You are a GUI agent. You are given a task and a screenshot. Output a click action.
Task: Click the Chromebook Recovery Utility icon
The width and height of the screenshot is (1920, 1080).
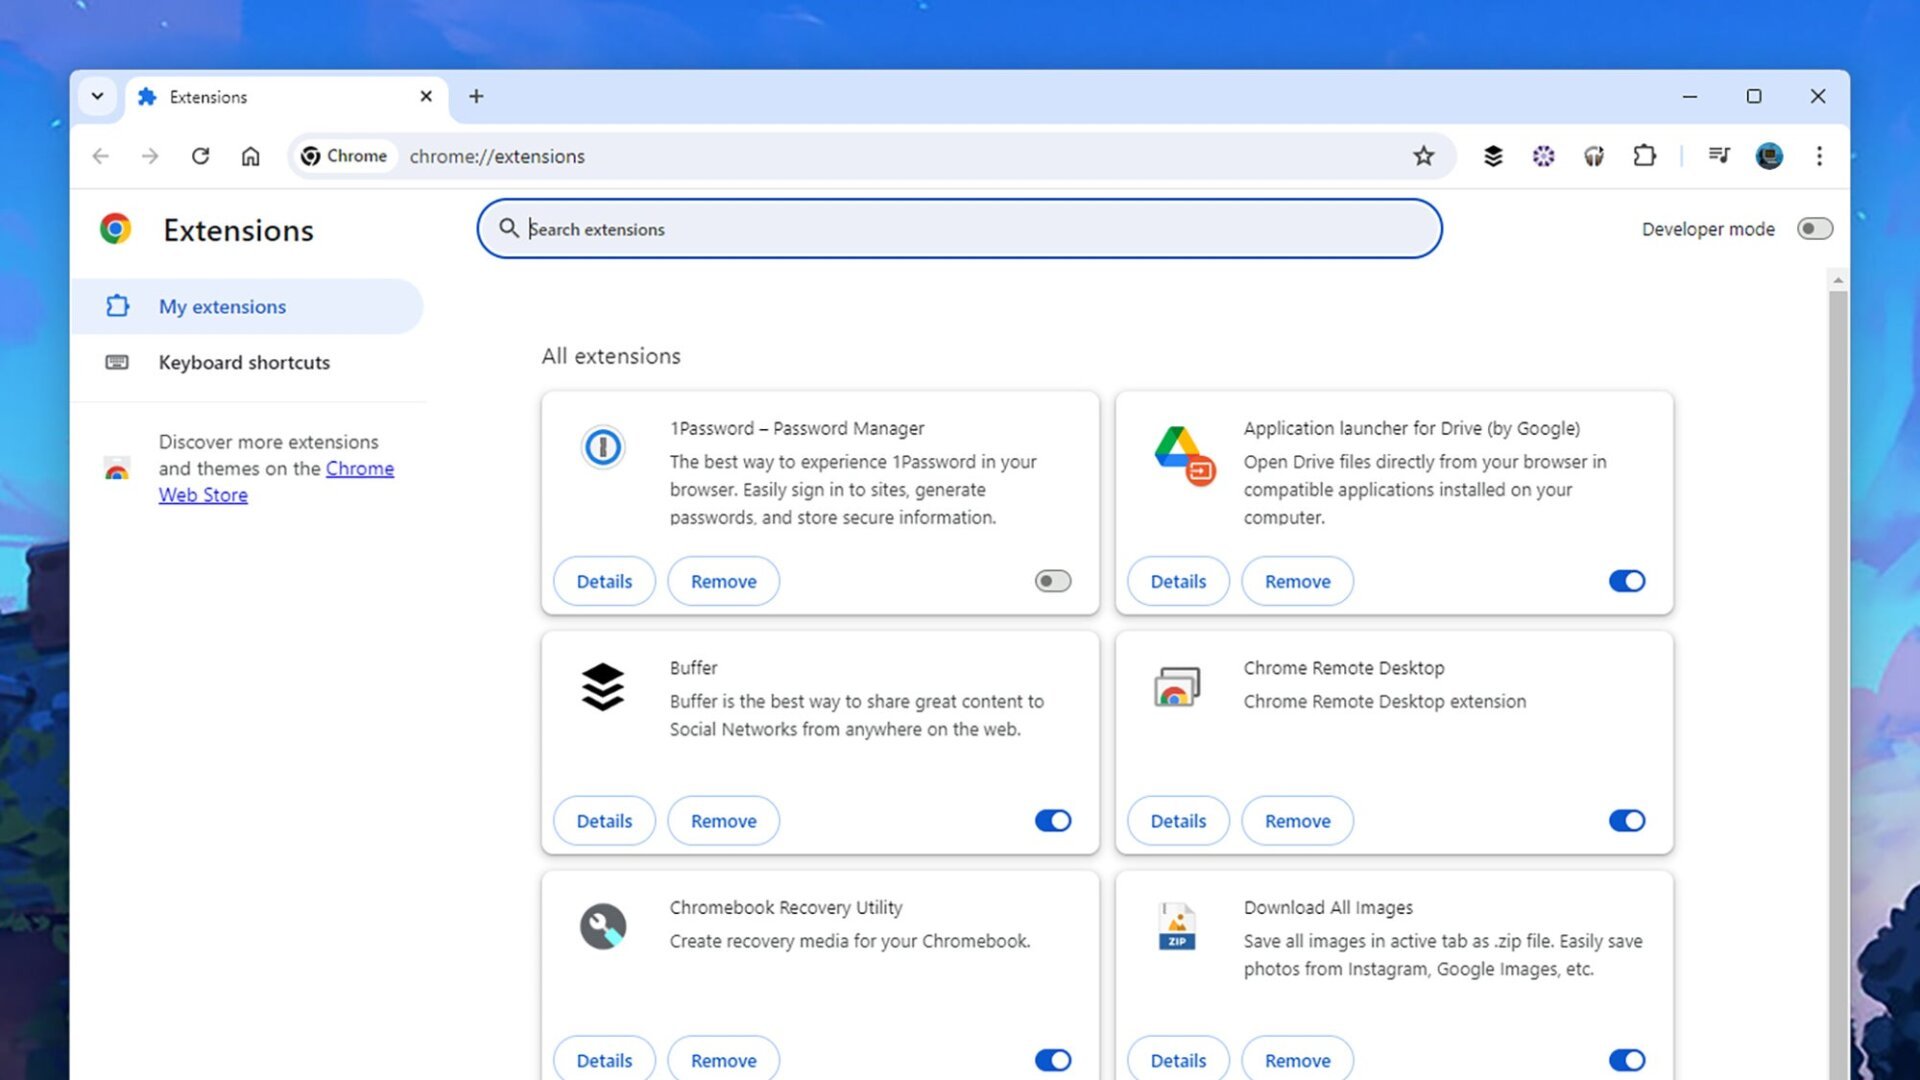[x=601, y=924]
